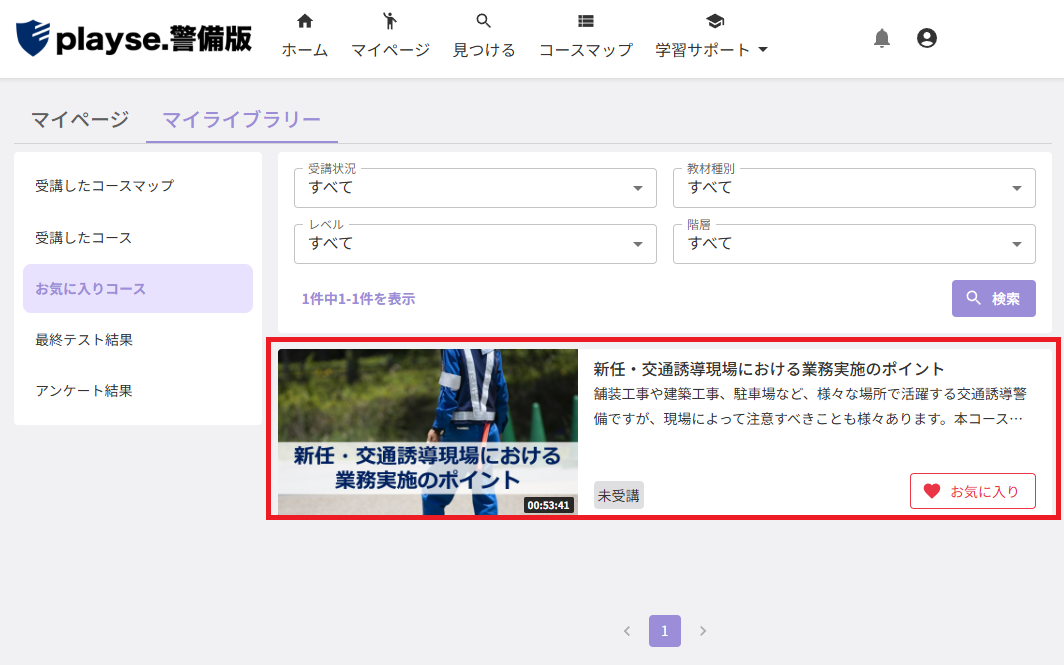
Task: Click the course thumbnail image
Action: [428, 432]
